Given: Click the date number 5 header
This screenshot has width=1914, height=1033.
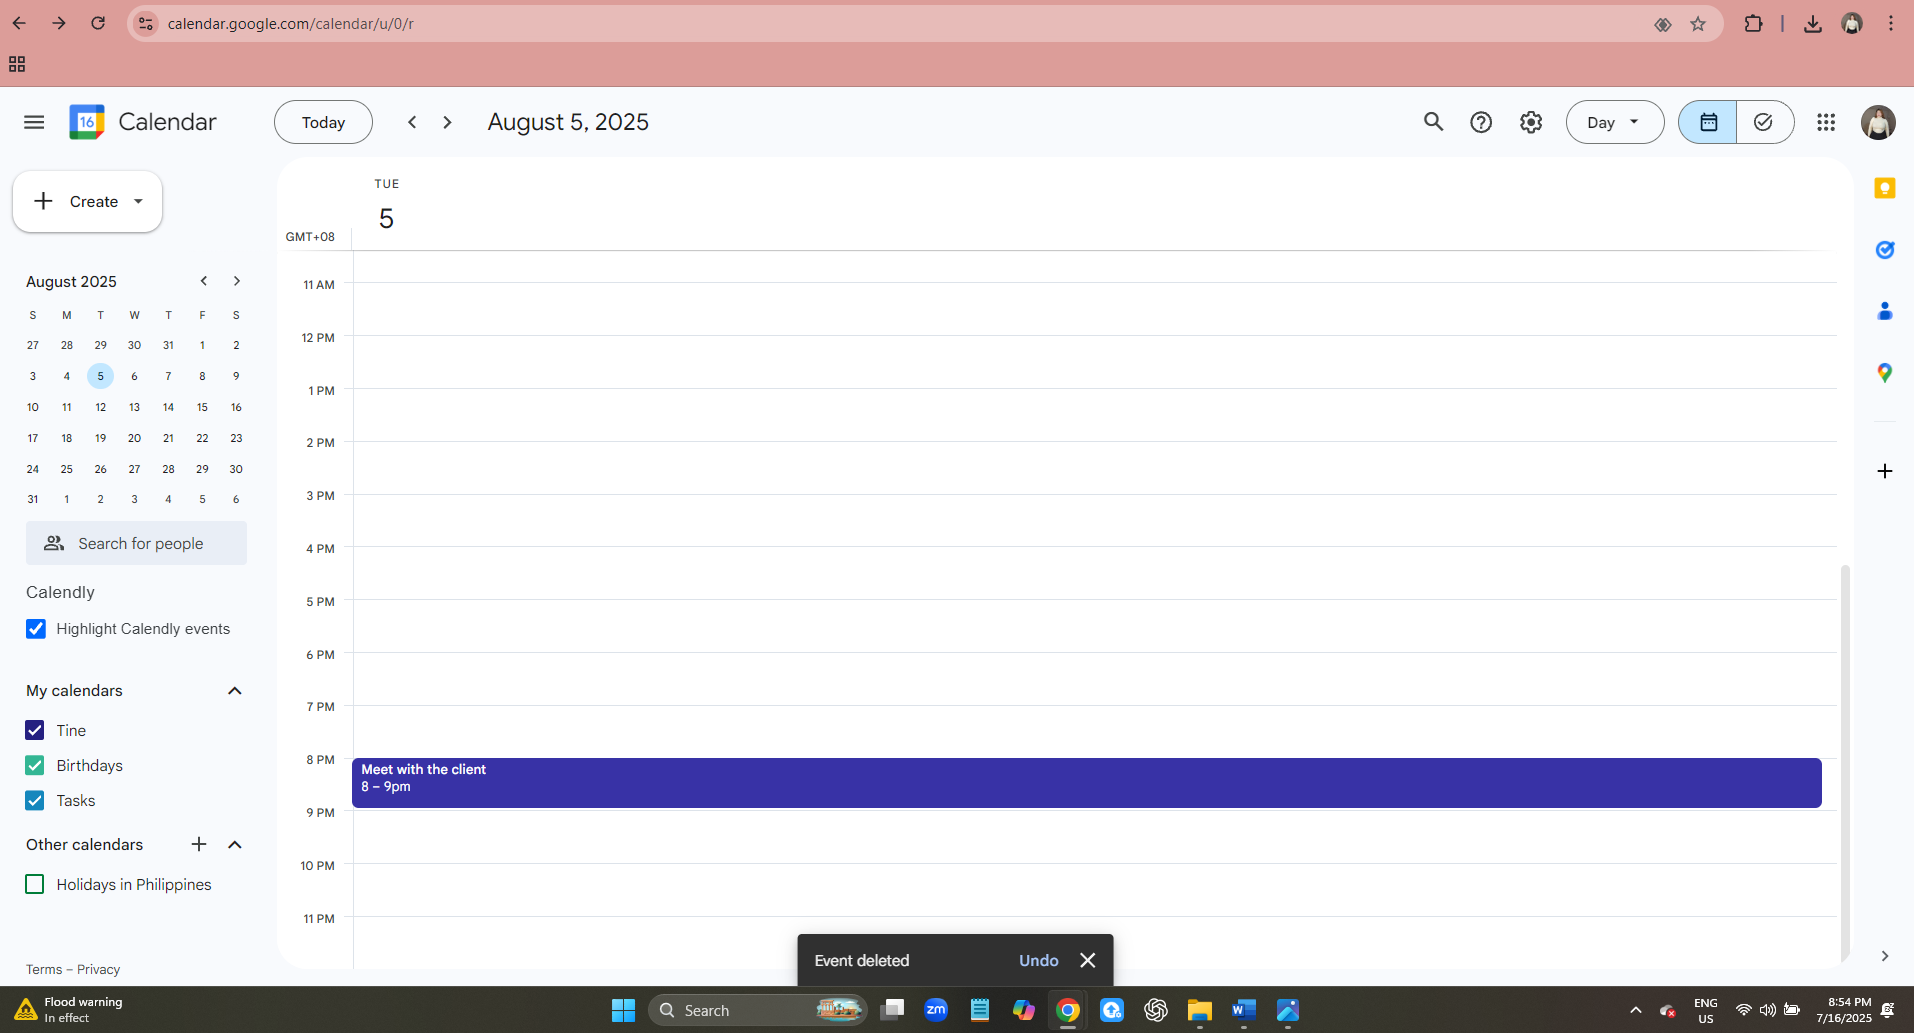Looking at the screenshot, I should coord(386,218).
